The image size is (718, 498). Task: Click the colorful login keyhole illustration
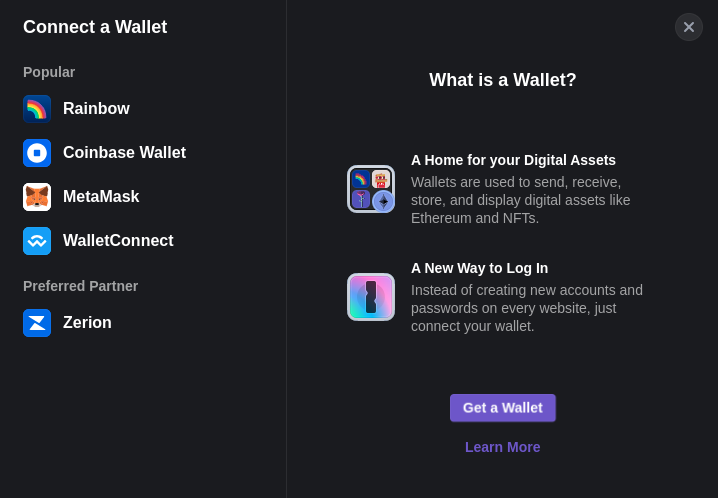point(371,297)
